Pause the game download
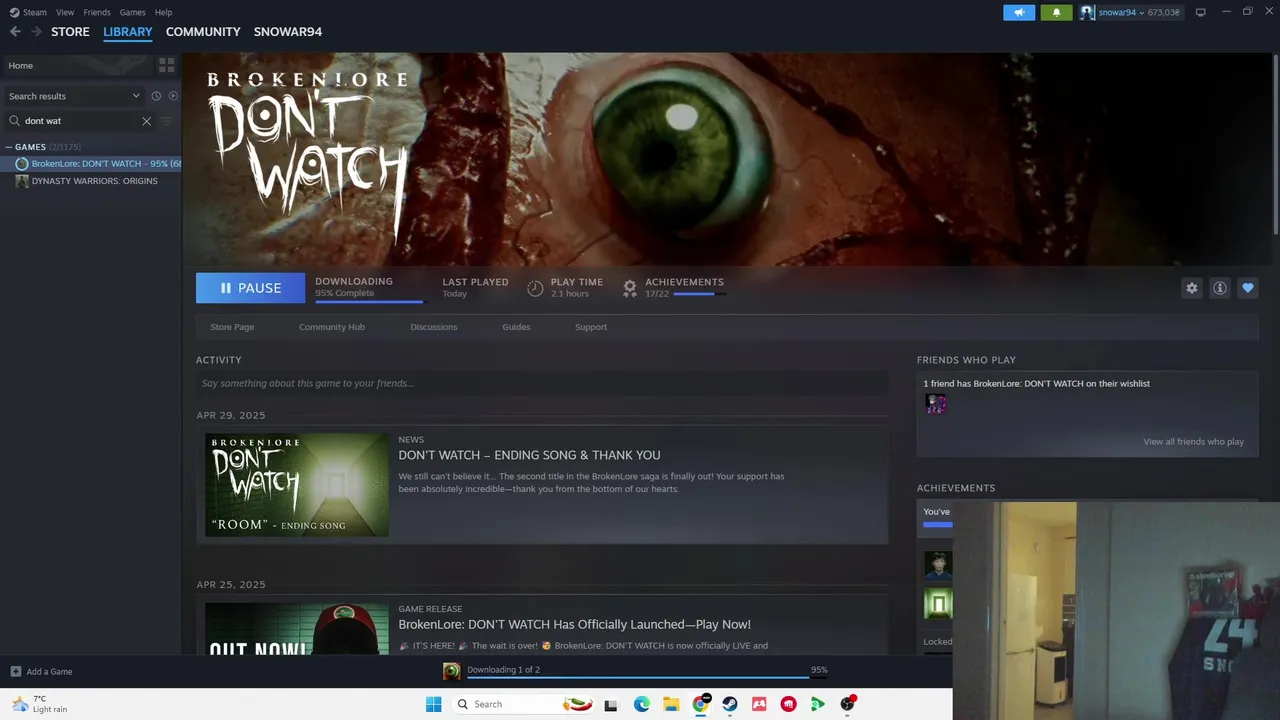Screen dimensions: 1280x720 (x=250, y=288)
